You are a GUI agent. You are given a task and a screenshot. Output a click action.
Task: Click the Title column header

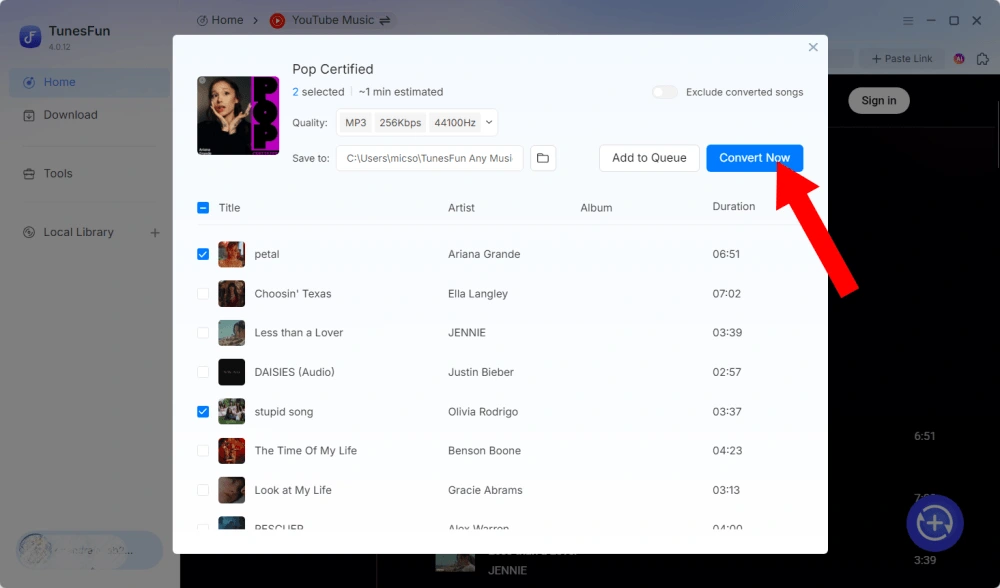click(x=230, y=208)
